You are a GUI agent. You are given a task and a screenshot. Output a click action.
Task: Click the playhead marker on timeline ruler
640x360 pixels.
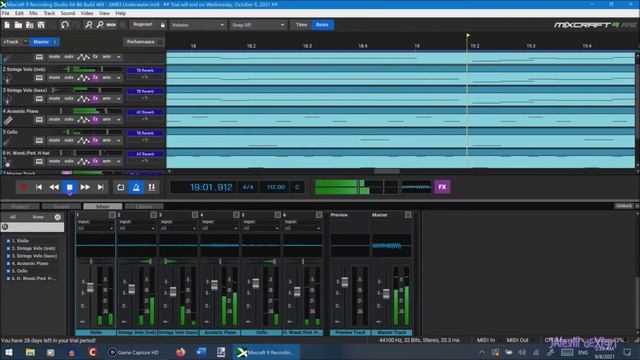coord(468,36)
